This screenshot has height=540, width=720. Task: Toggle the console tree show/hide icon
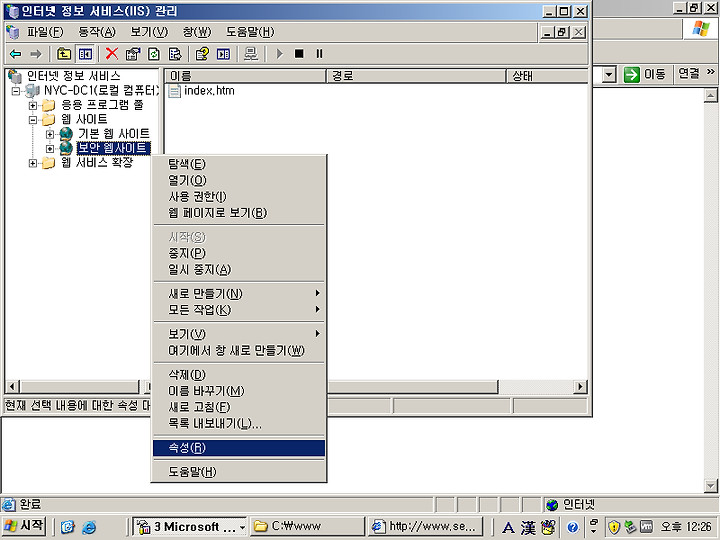pos(85,54)
